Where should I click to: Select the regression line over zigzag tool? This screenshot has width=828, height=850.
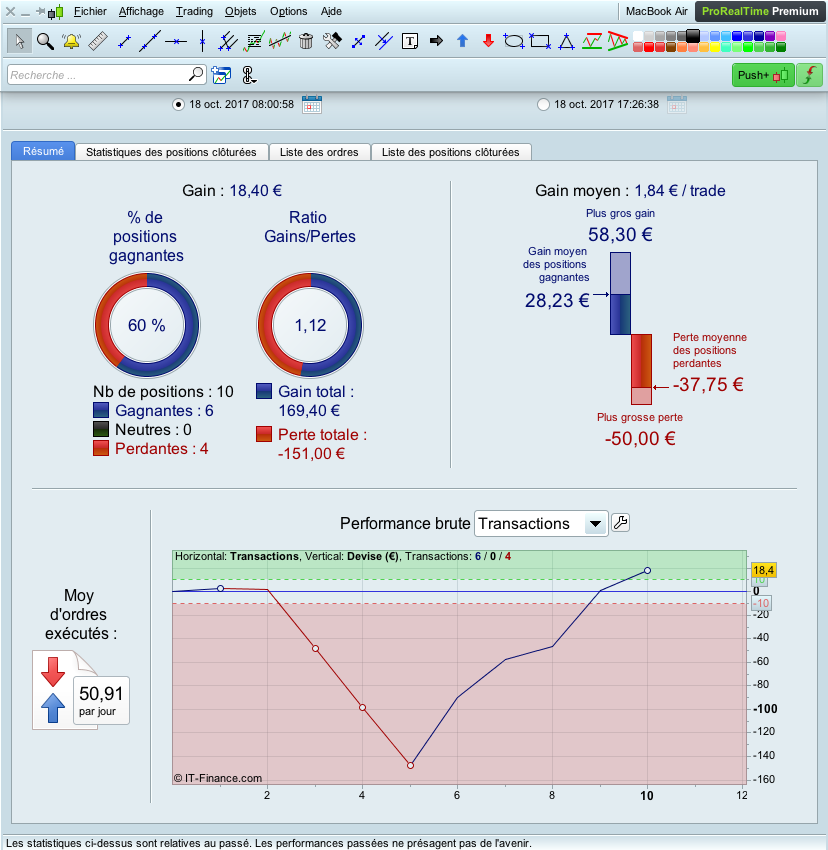[280, 41]
